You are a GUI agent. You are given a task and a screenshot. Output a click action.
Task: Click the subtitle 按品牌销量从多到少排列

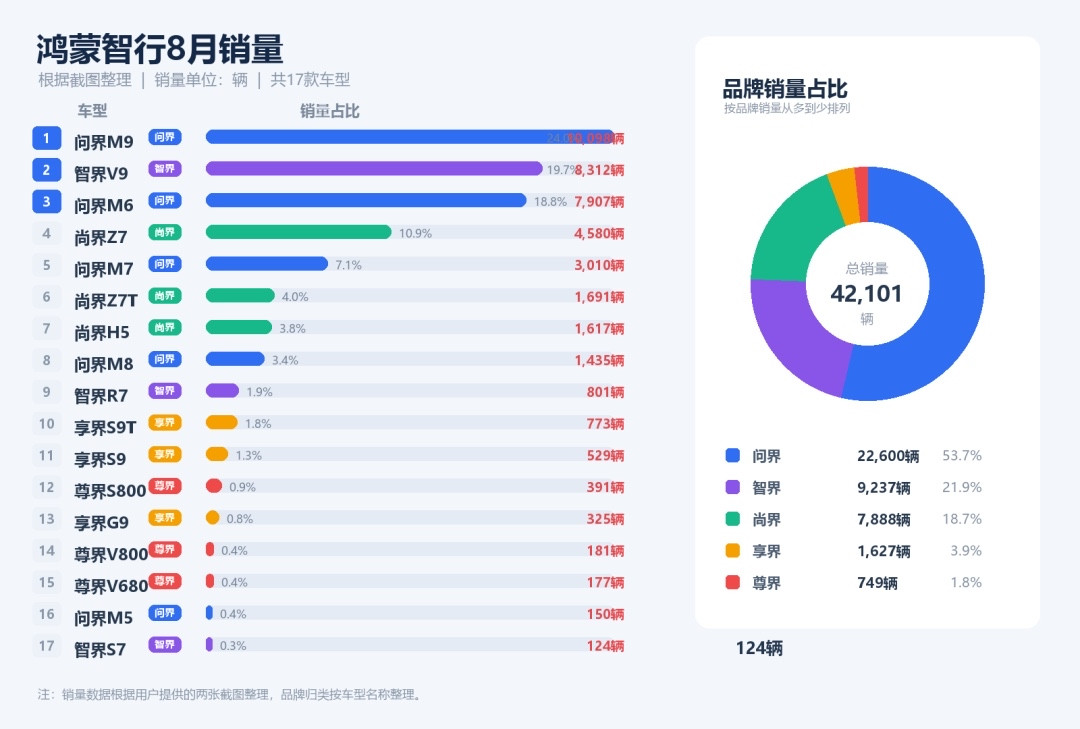pyautogui.click(x=787, y=108)
